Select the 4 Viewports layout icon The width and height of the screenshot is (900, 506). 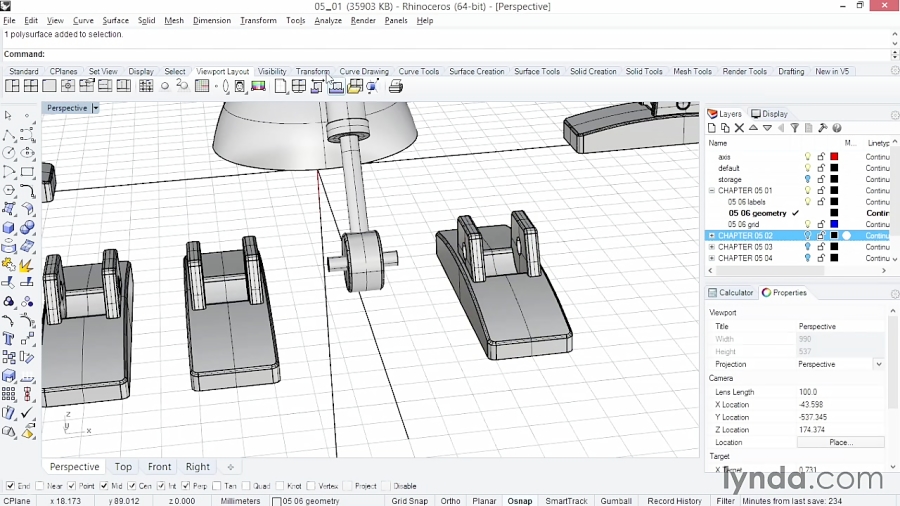30,87
